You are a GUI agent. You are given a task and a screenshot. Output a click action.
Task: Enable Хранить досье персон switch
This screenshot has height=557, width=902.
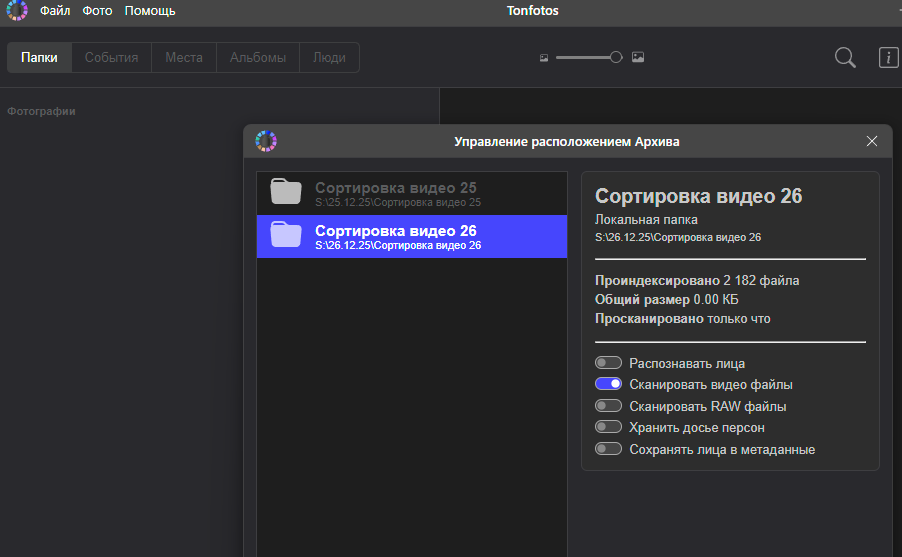(x=608, y=427)
